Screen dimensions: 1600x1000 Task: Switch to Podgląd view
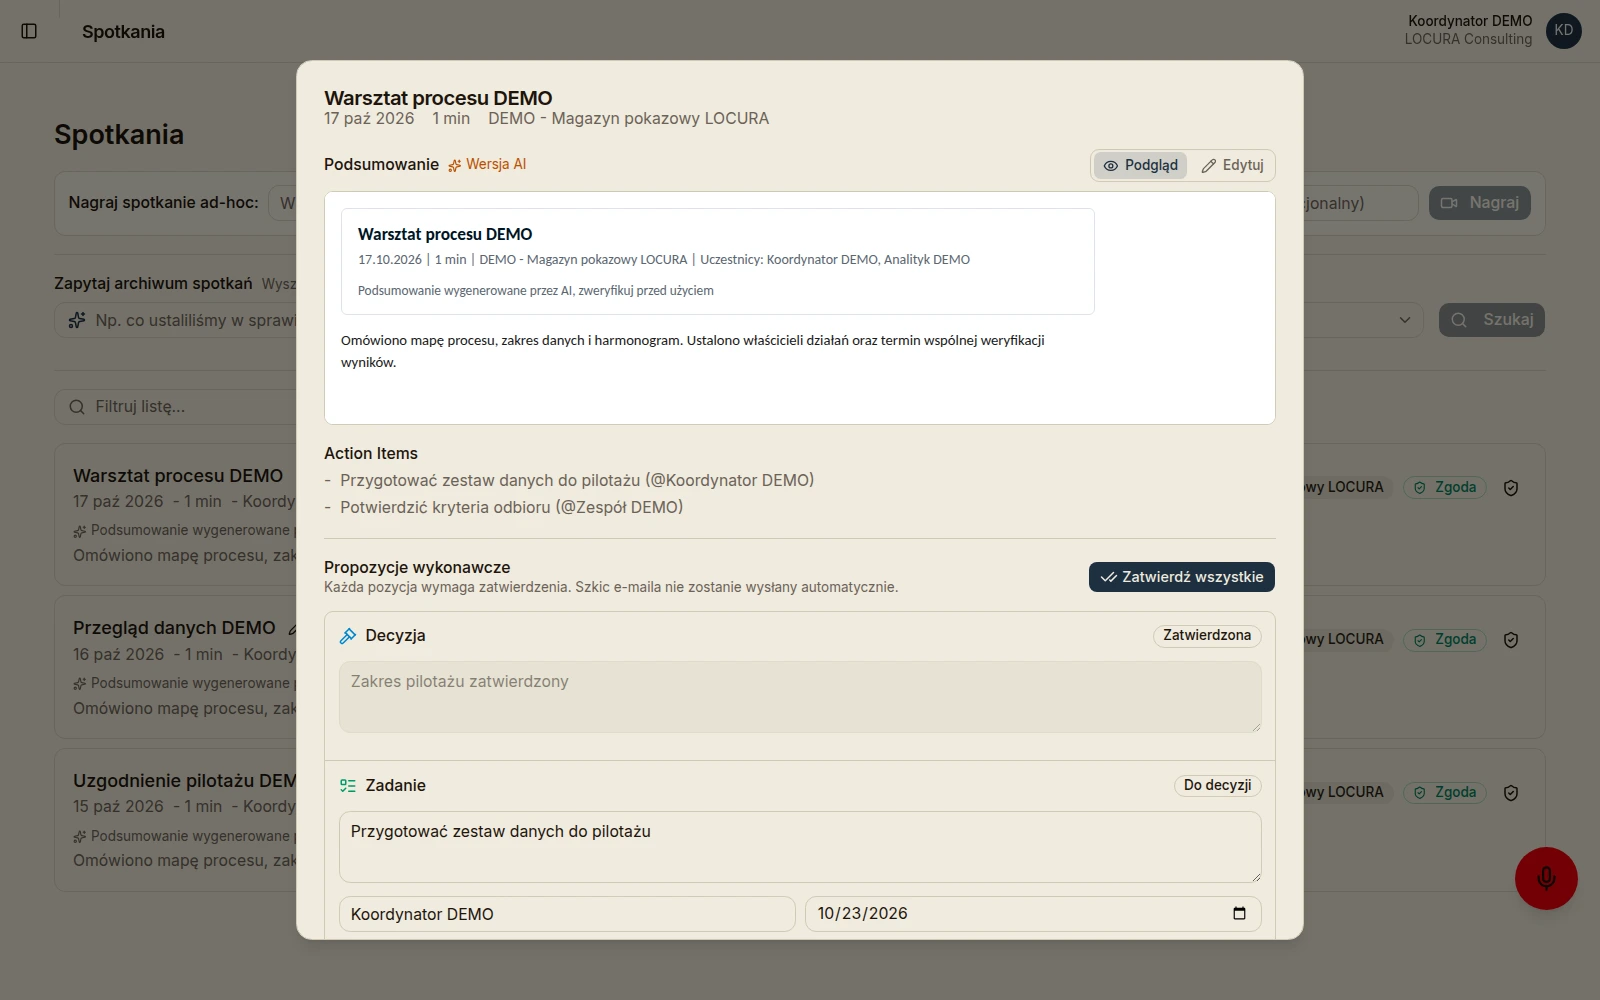1141,165
